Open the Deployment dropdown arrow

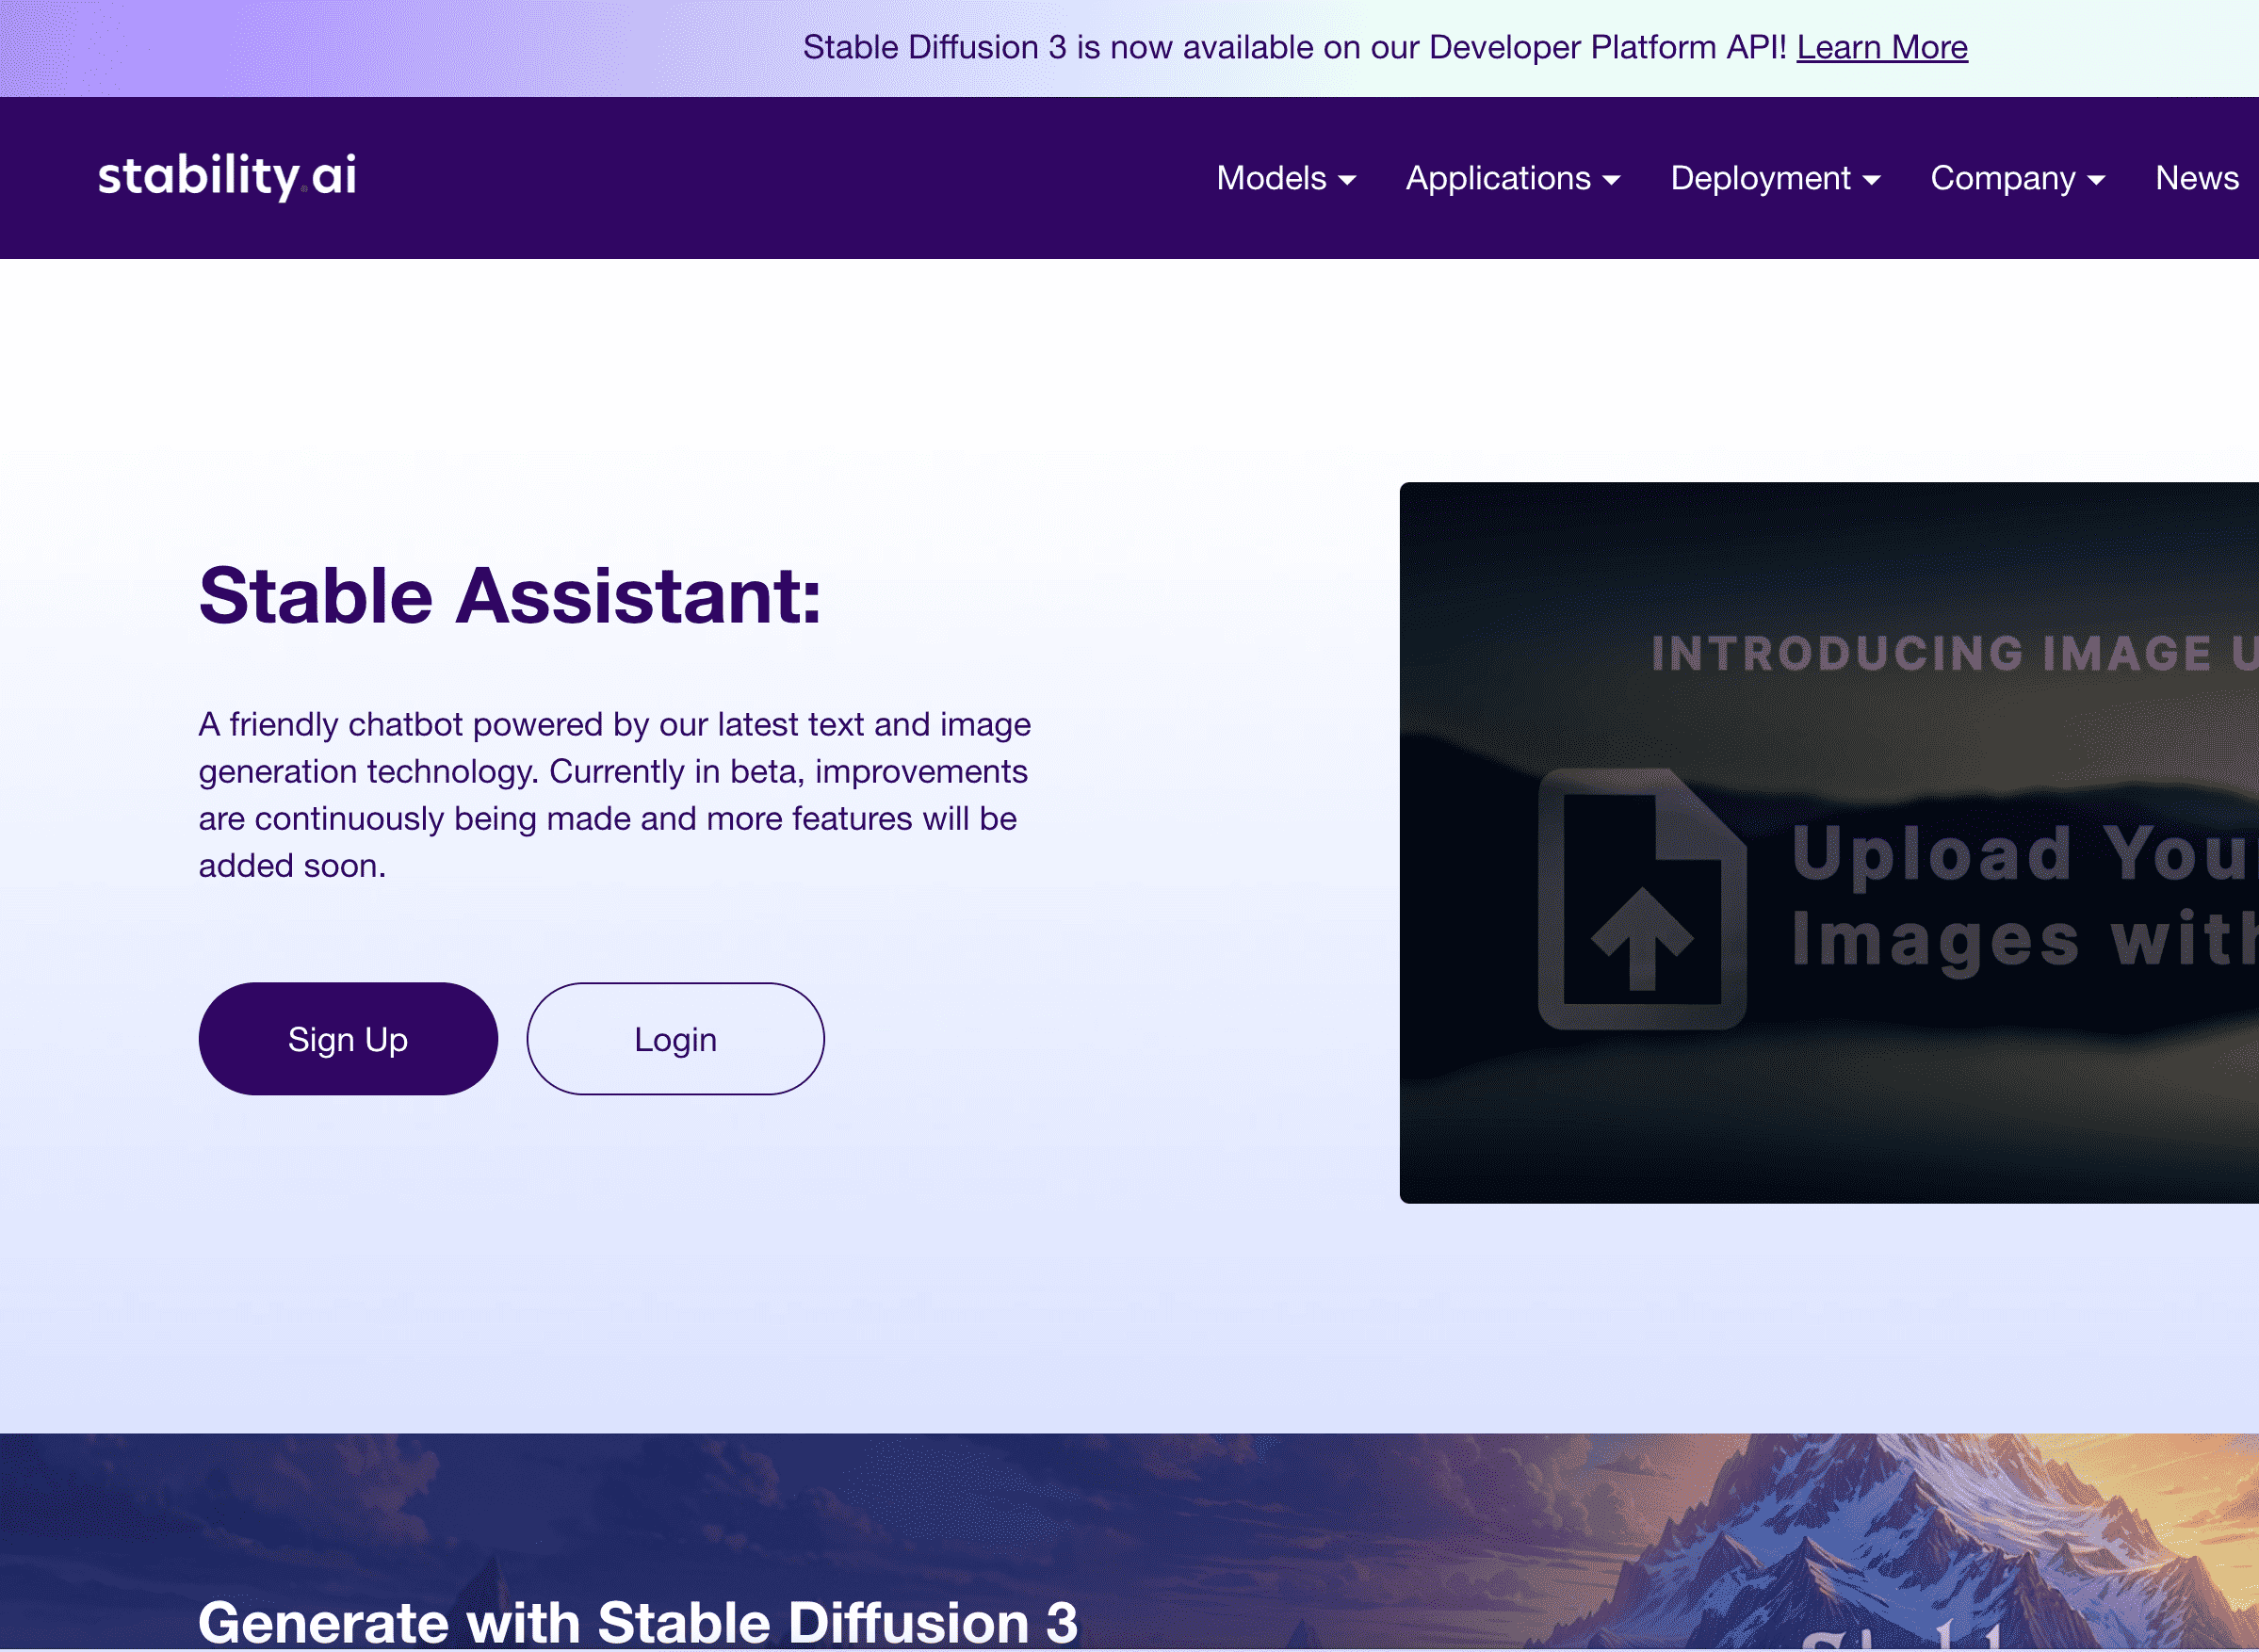(1871, 180)
